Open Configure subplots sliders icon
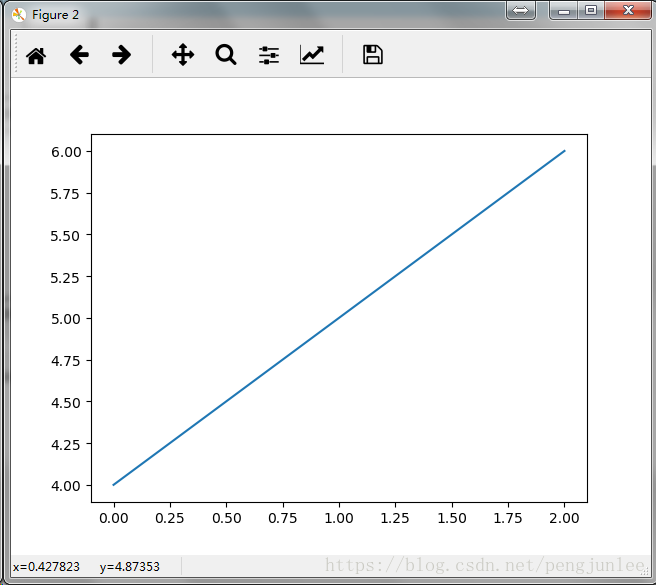This screenshot has width=656, height=585. tap(269, 55)
